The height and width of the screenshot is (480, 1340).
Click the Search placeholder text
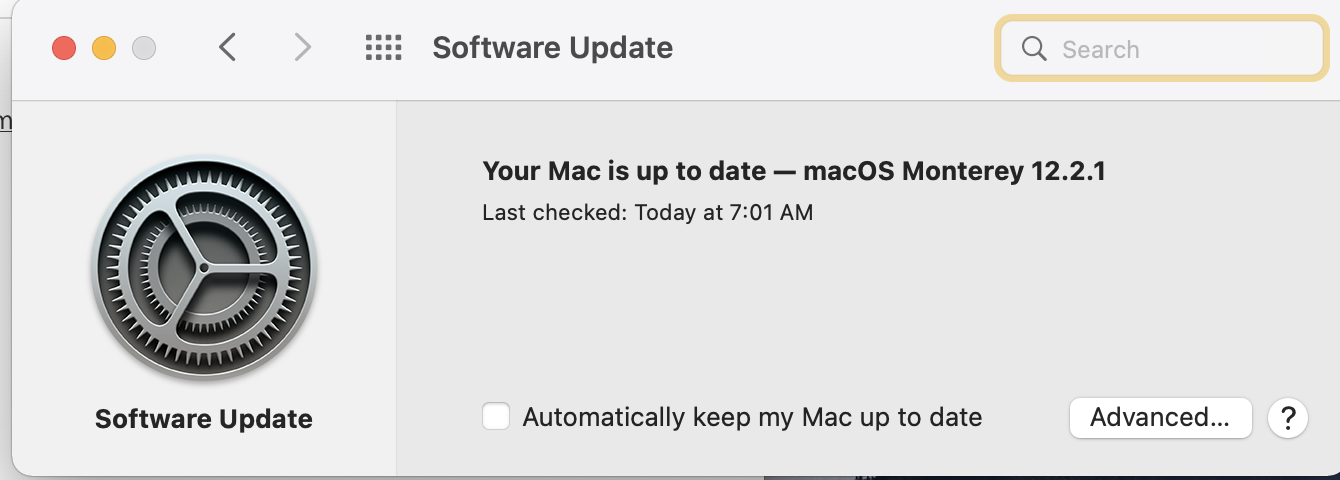(1100, 49)
